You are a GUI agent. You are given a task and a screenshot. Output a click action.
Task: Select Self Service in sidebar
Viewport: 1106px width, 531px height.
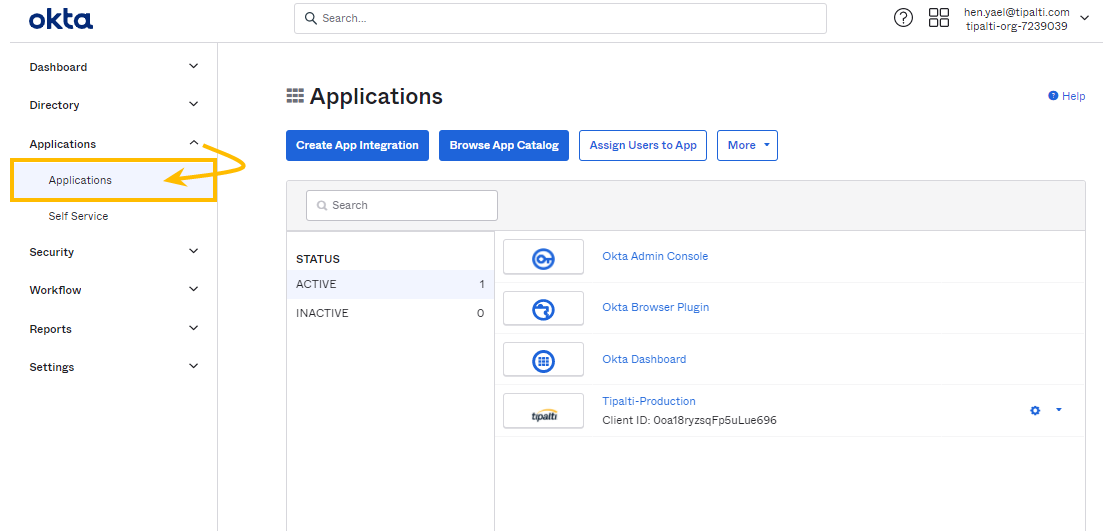coord(78,216)
